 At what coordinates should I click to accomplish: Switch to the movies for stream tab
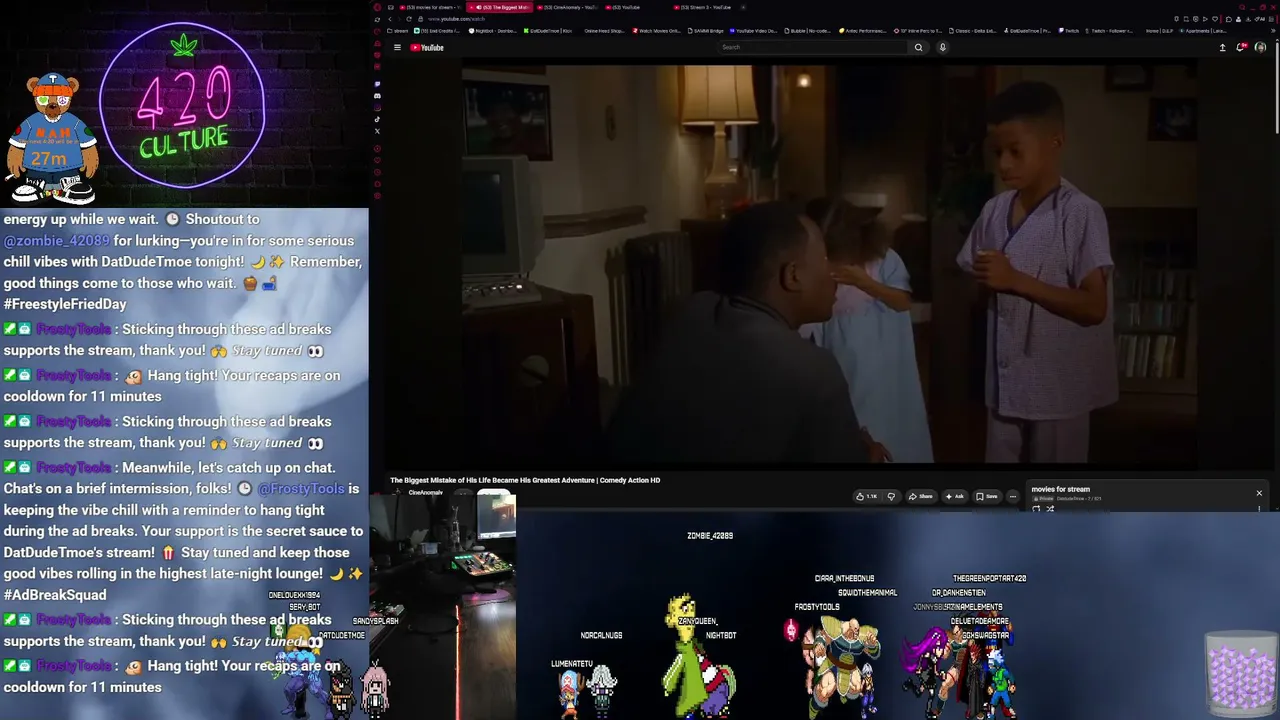(x=430, y=7)
